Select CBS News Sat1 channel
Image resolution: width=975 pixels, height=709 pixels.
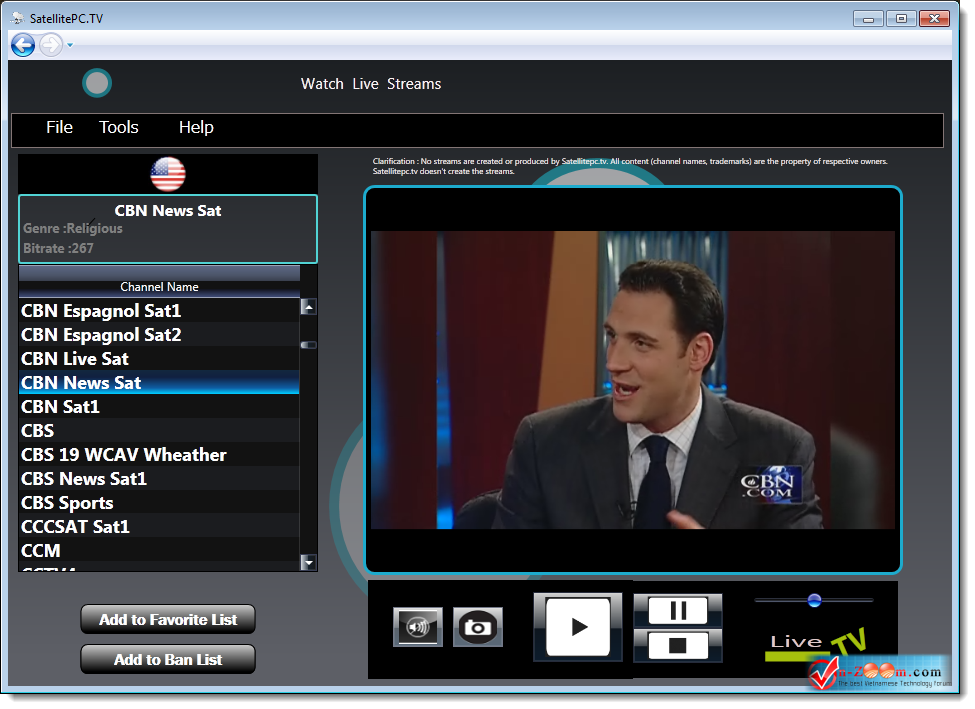coord(159,479)
